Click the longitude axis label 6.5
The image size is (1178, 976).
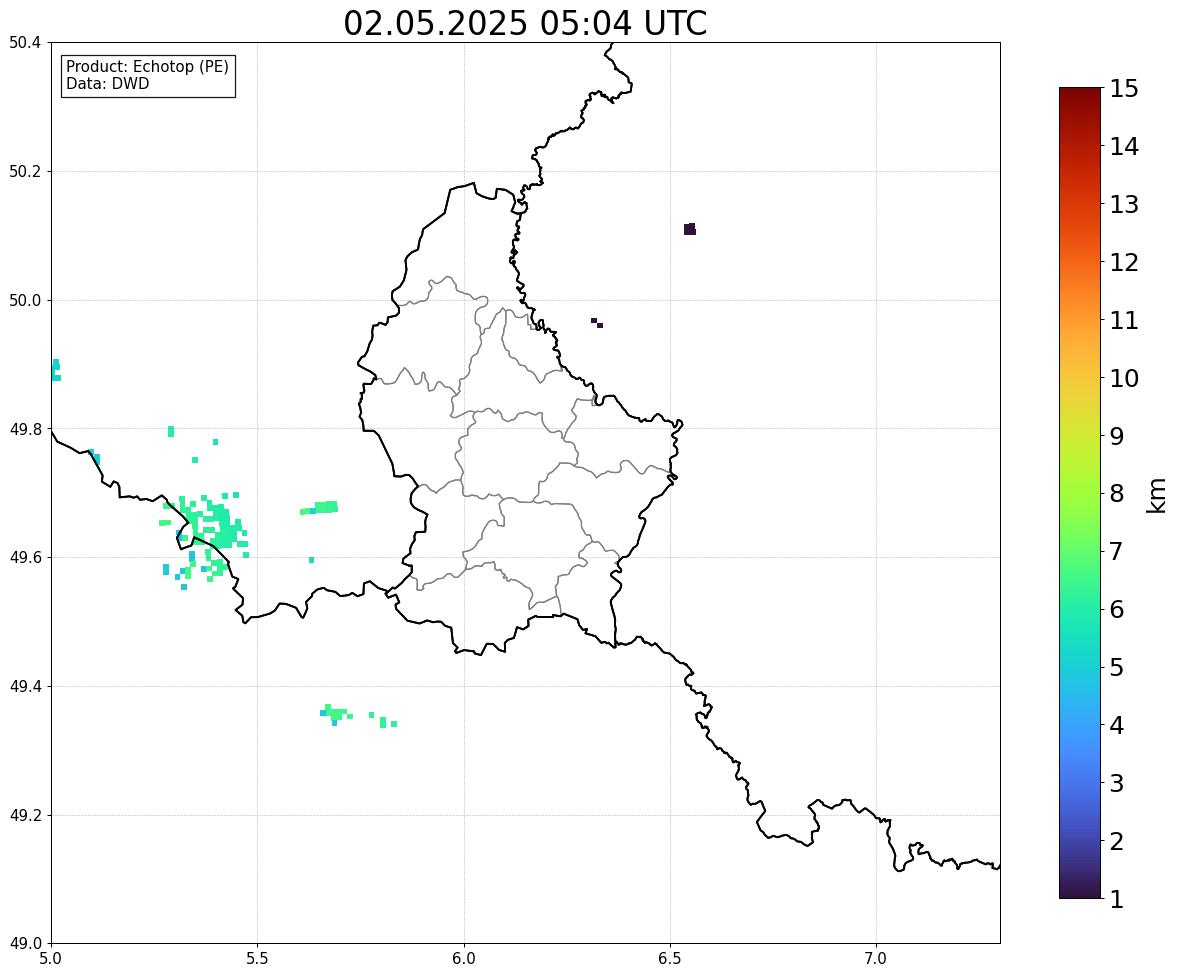click(670, 959)
